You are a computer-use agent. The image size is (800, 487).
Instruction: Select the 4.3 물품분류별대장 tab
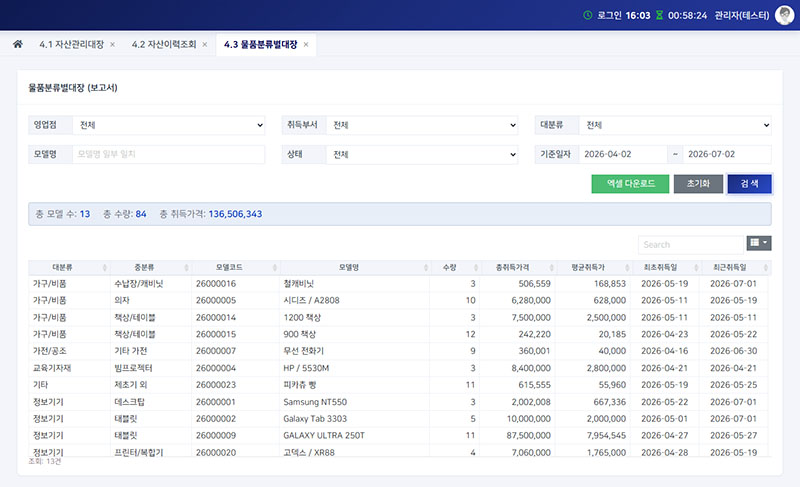pyautogui.click(x=260, y=44)
